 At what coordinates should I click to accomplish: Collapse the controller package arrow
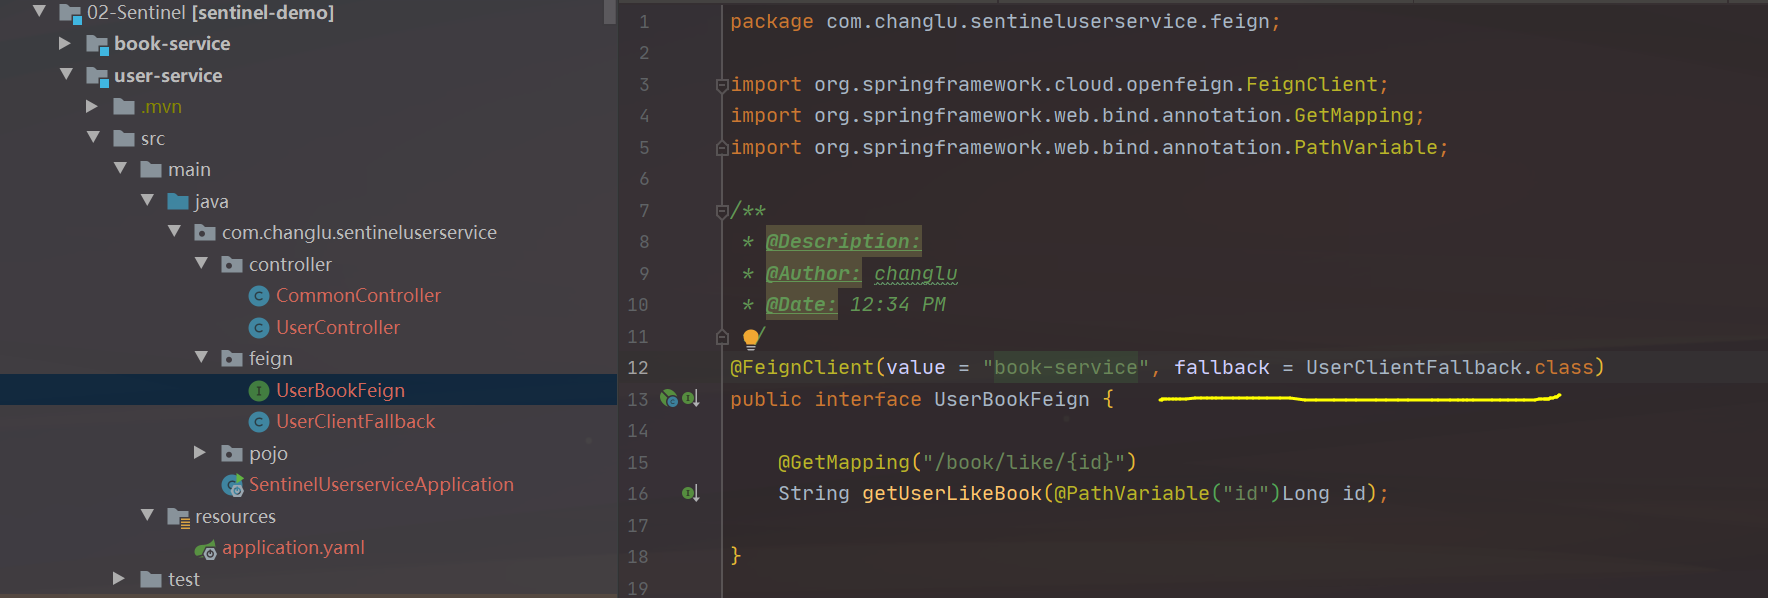201,263
